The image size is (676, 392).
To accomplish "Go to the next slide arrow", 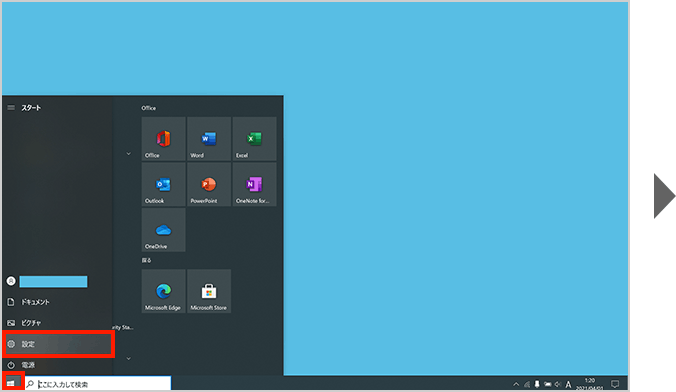I will coord(664,196).
